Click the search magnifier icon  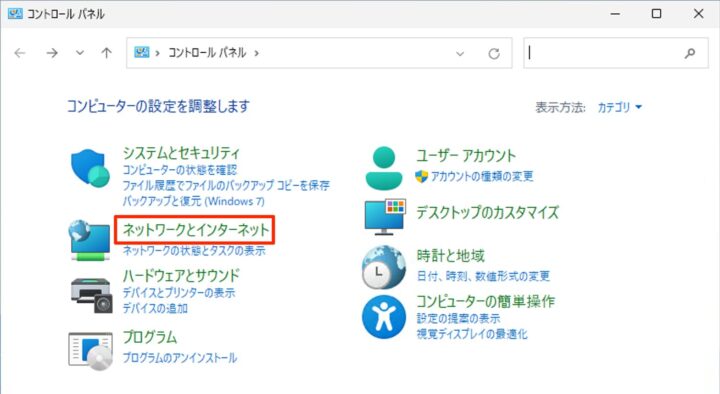(690, 53)
